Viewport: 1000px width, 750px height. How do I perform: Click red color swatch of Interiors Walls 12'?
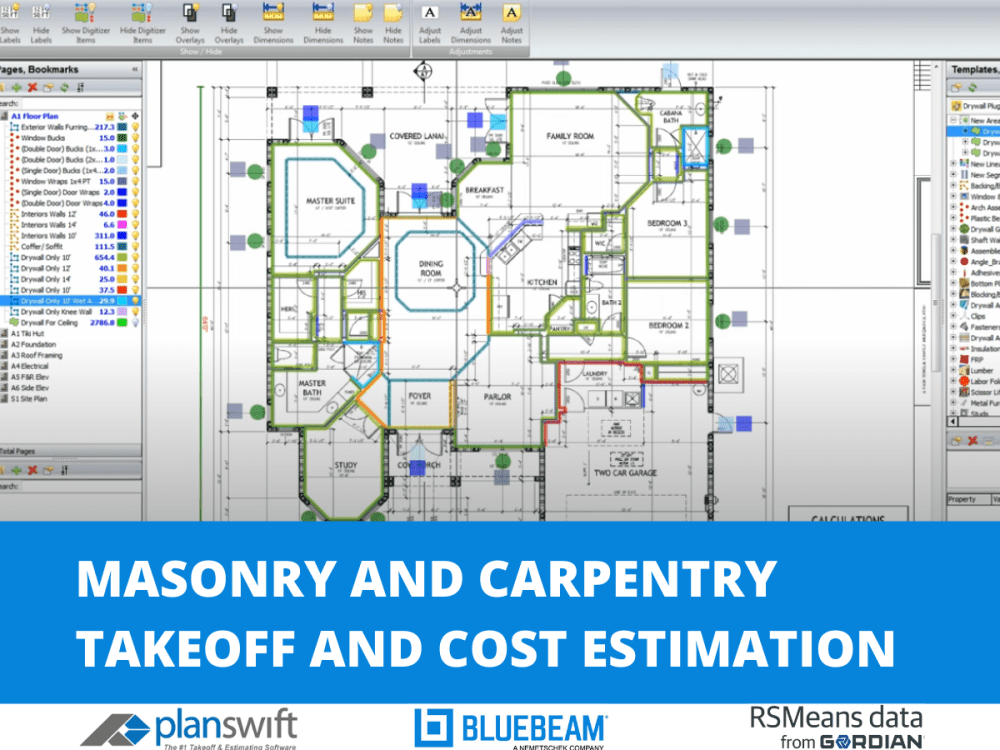click(x=122, y=214)
